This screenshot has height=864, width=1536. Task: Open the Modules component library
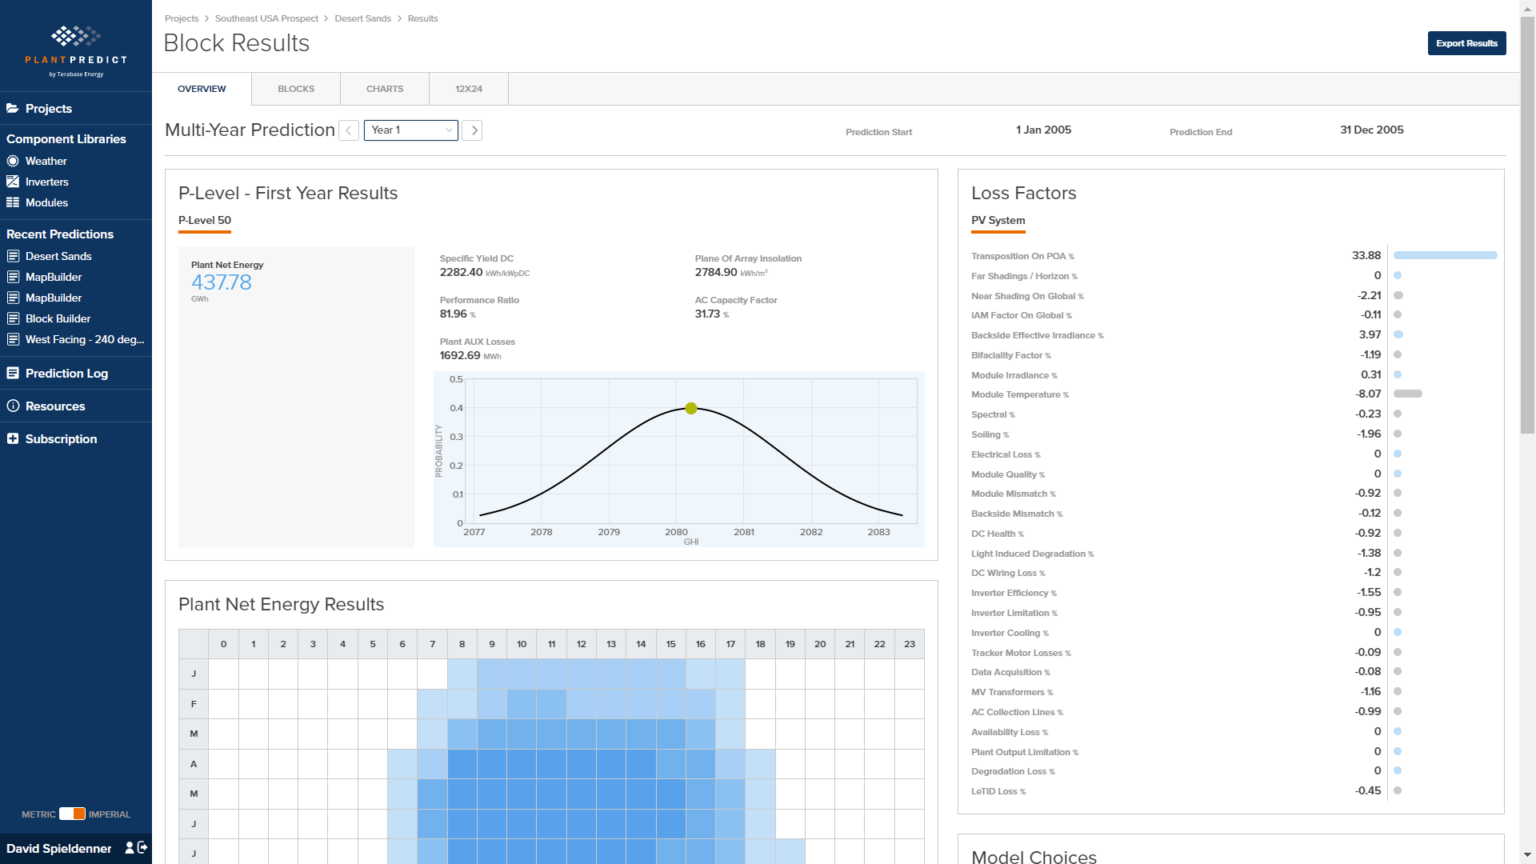[x=44, y=202]
